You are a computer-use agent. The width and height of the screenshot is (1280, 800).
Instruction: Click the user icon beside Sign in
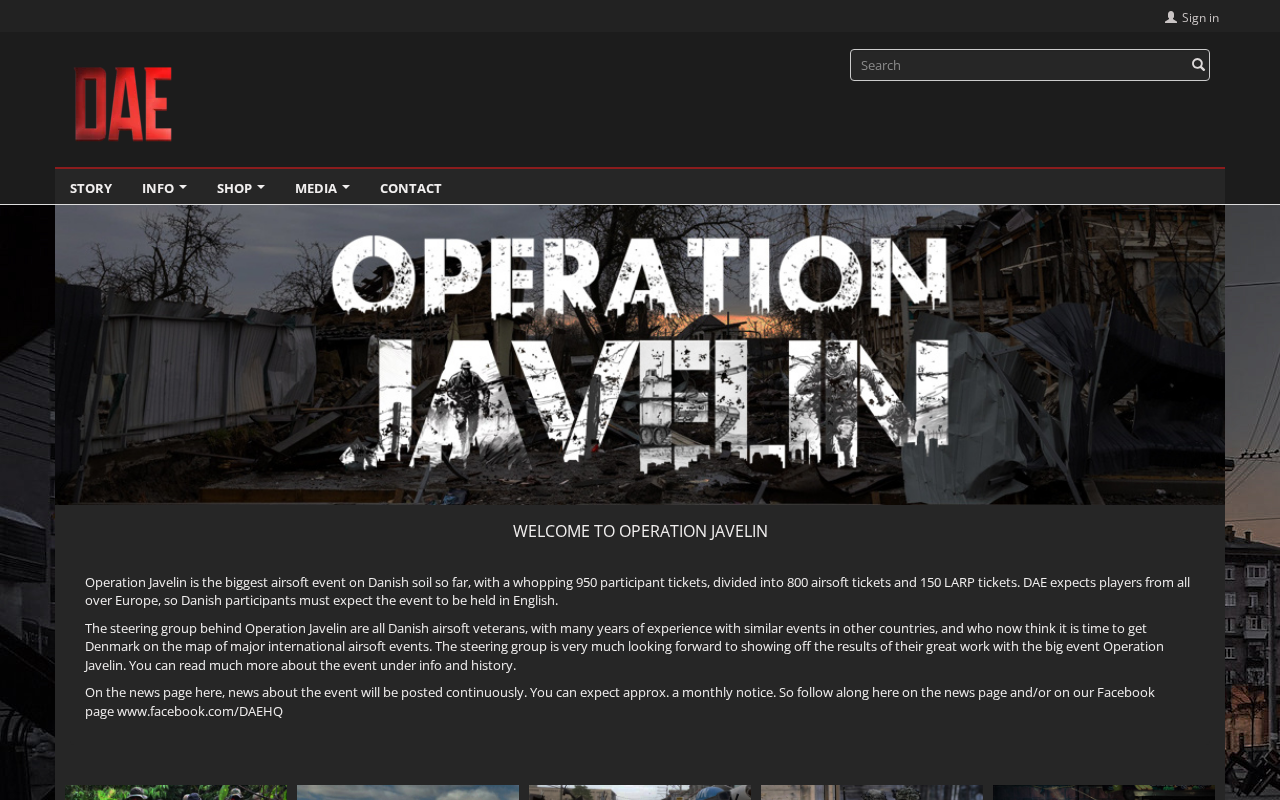pyautogui.click(x=1170, y=17)
